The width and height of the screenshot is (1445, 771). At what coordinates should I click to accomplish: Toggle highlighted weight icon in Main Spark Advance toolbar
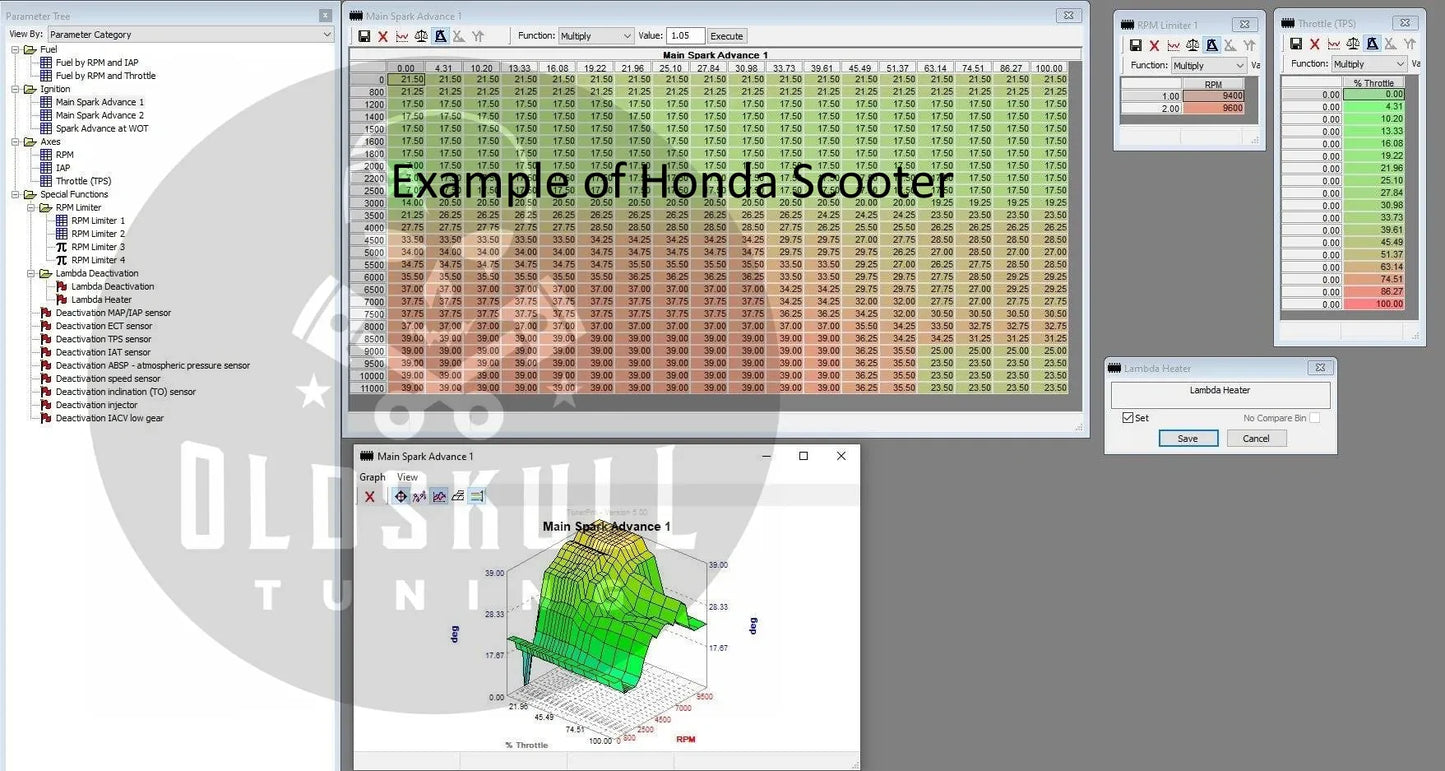[x=440, y=36]
